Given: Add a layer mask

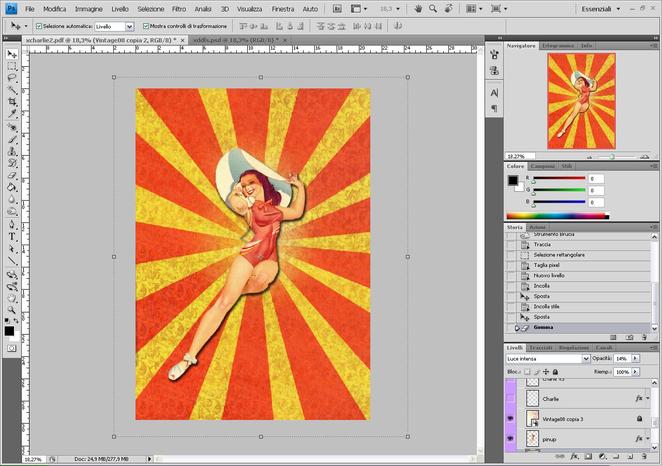Looking at the screenshot, I should pyautogui.click(x=588, y=456).
